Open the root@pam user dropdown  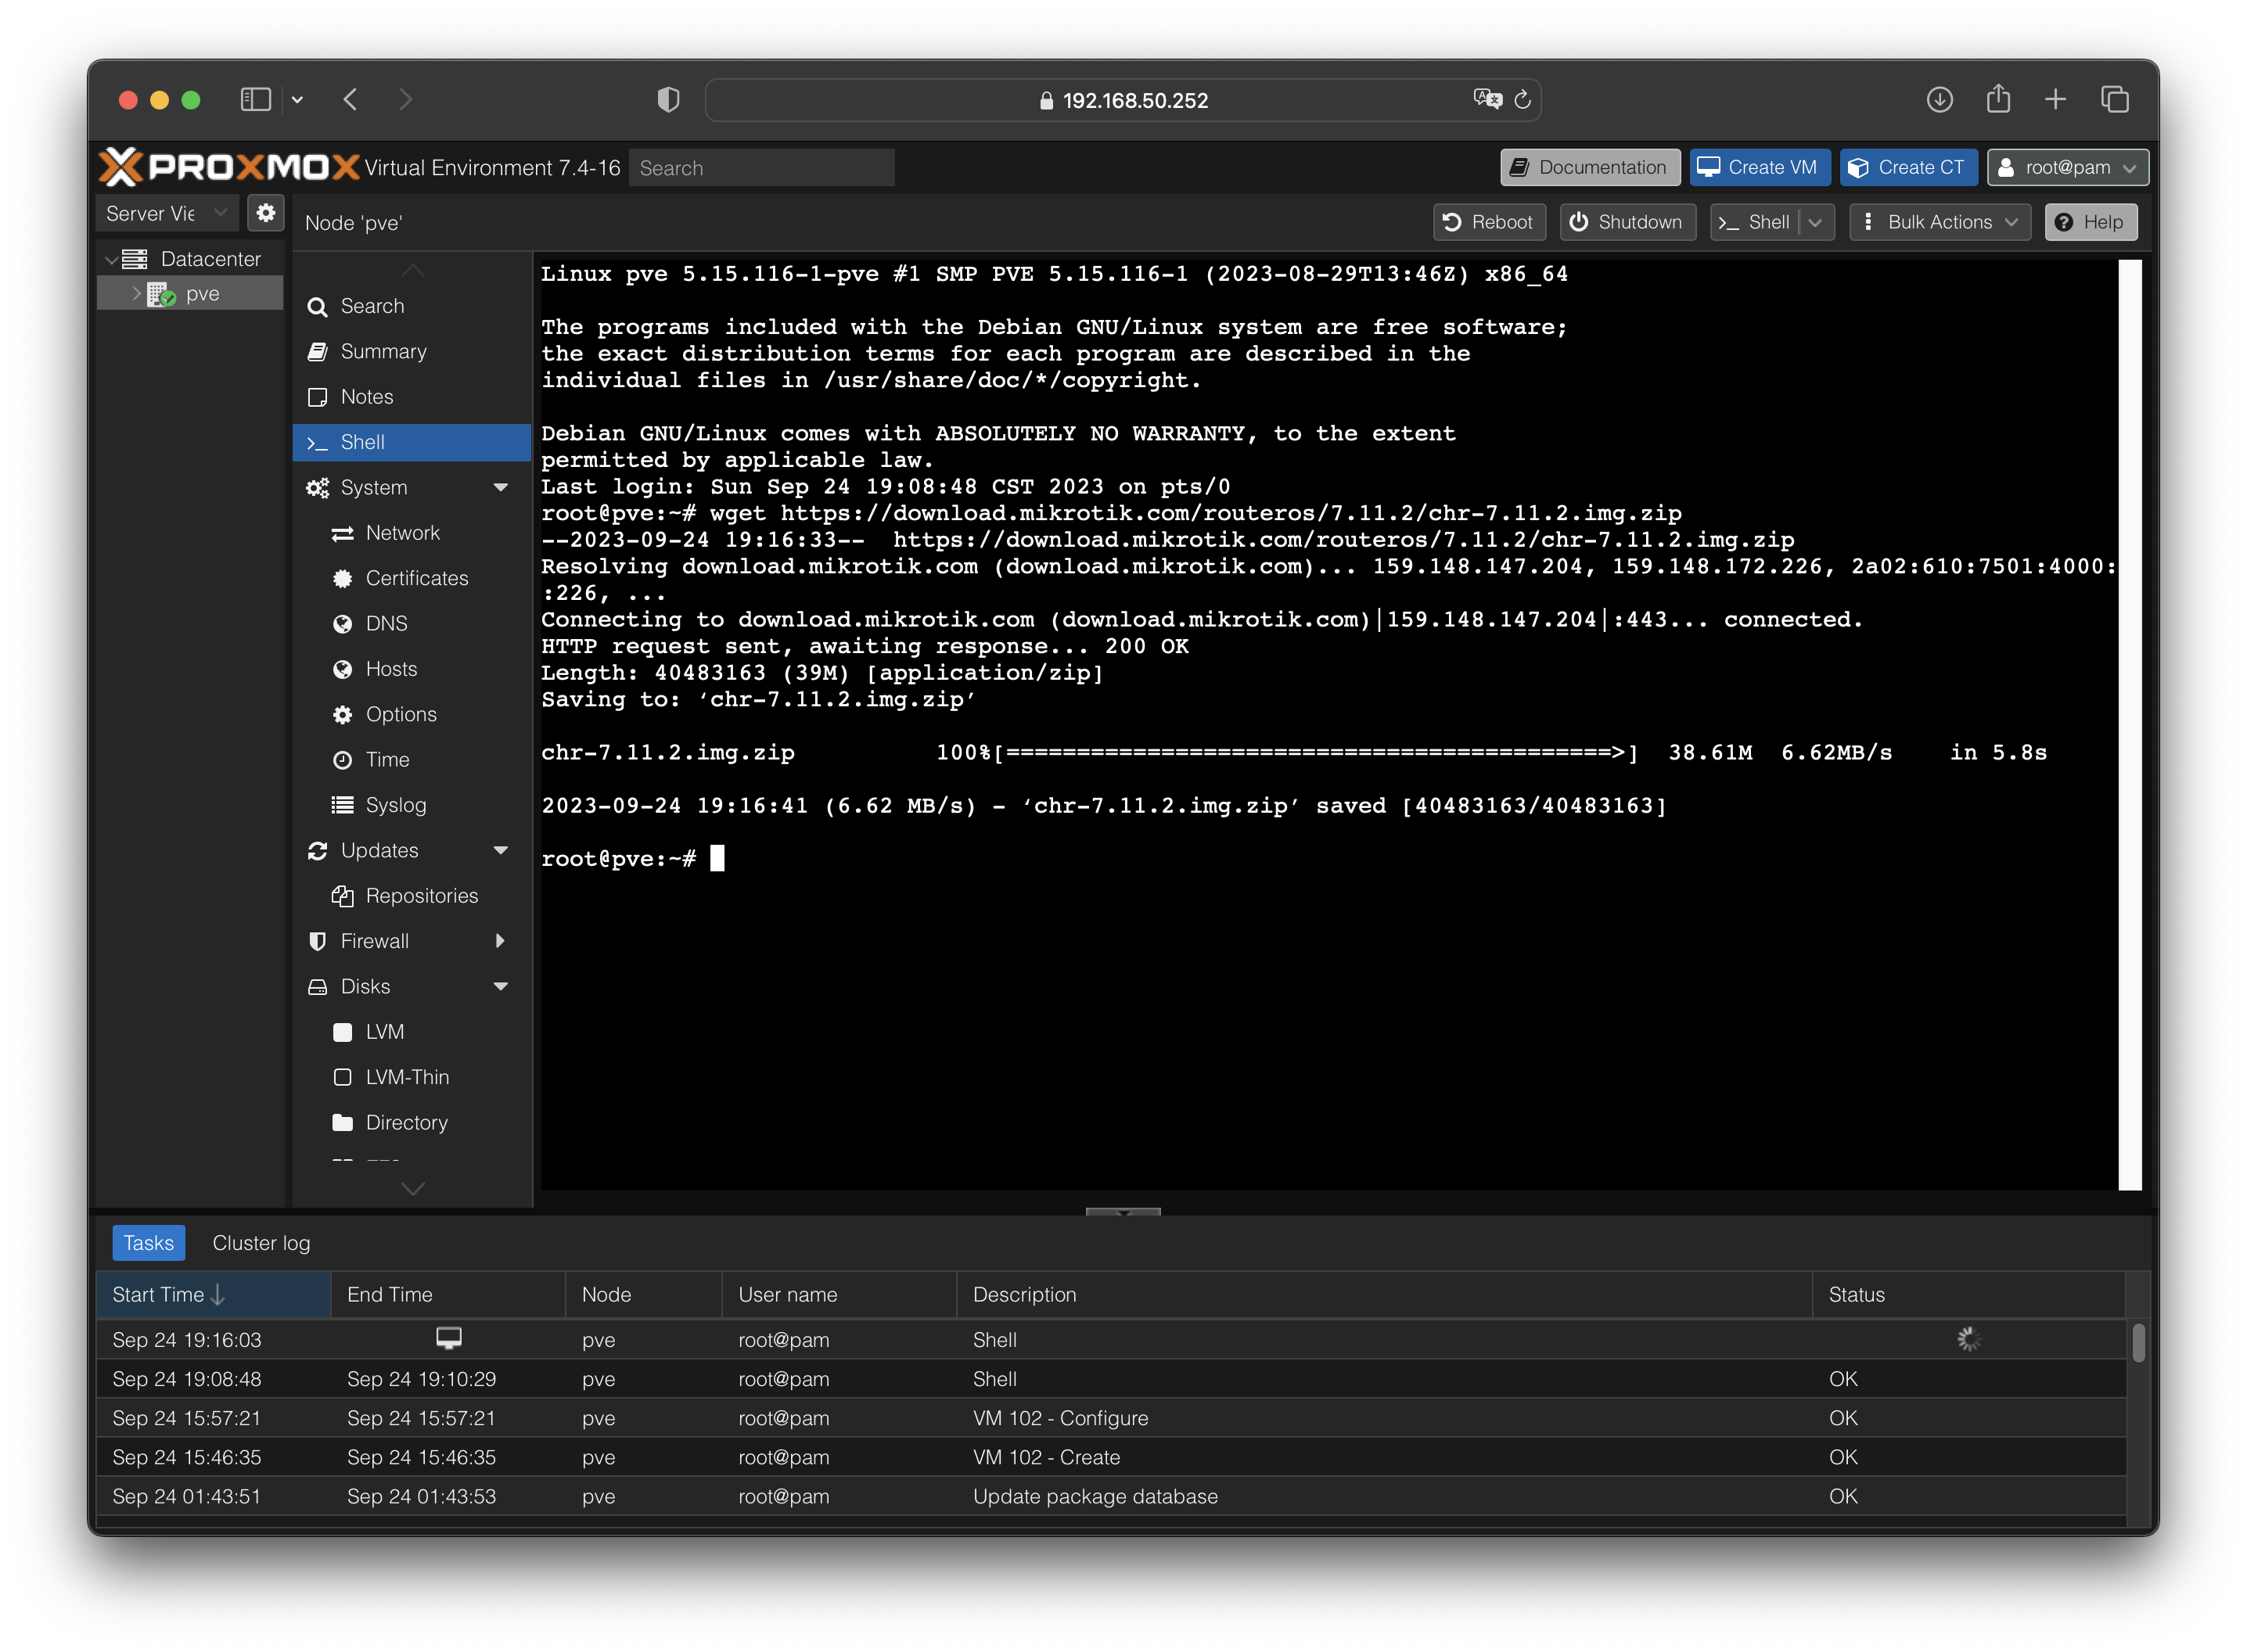pos(2067,167)
